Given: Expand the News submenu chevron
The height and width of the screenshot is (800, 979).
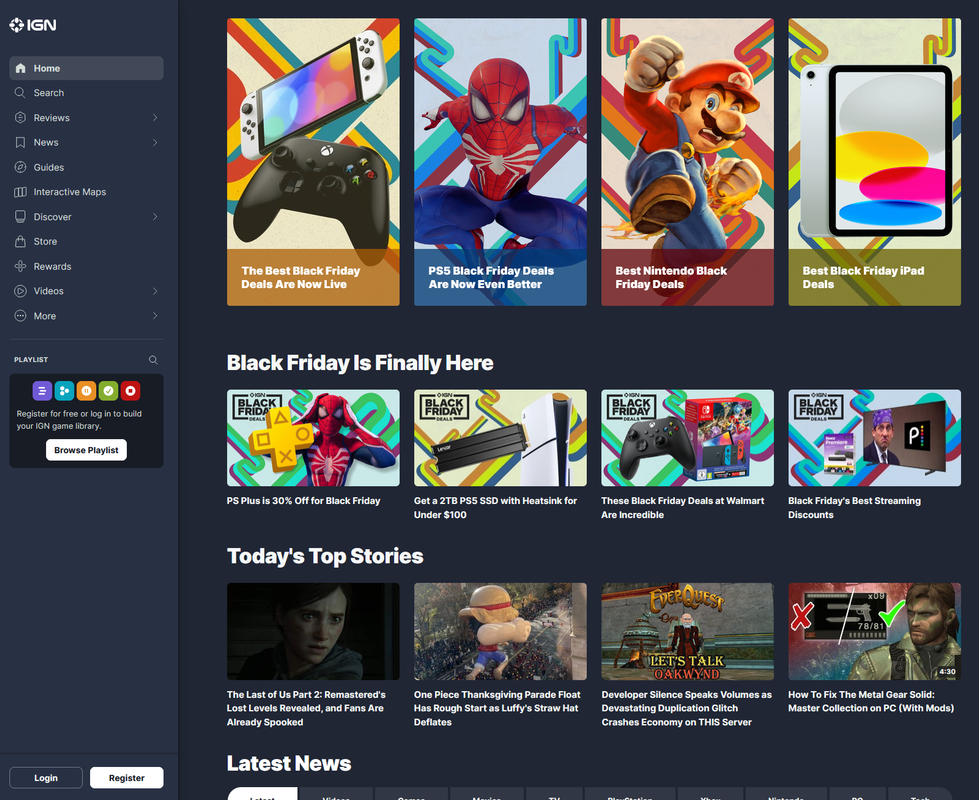Looking at the screenshot, I should click(x=155, y=142).
